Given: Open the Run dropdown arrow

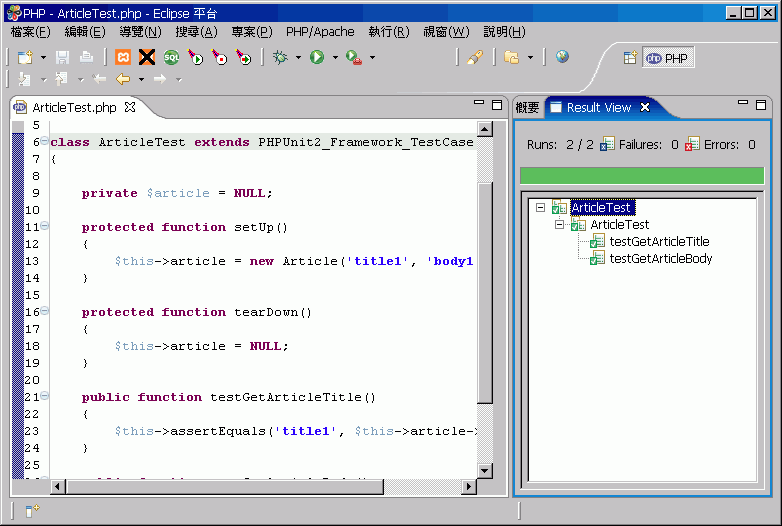Looking at the screenshot, I should 335,58.
